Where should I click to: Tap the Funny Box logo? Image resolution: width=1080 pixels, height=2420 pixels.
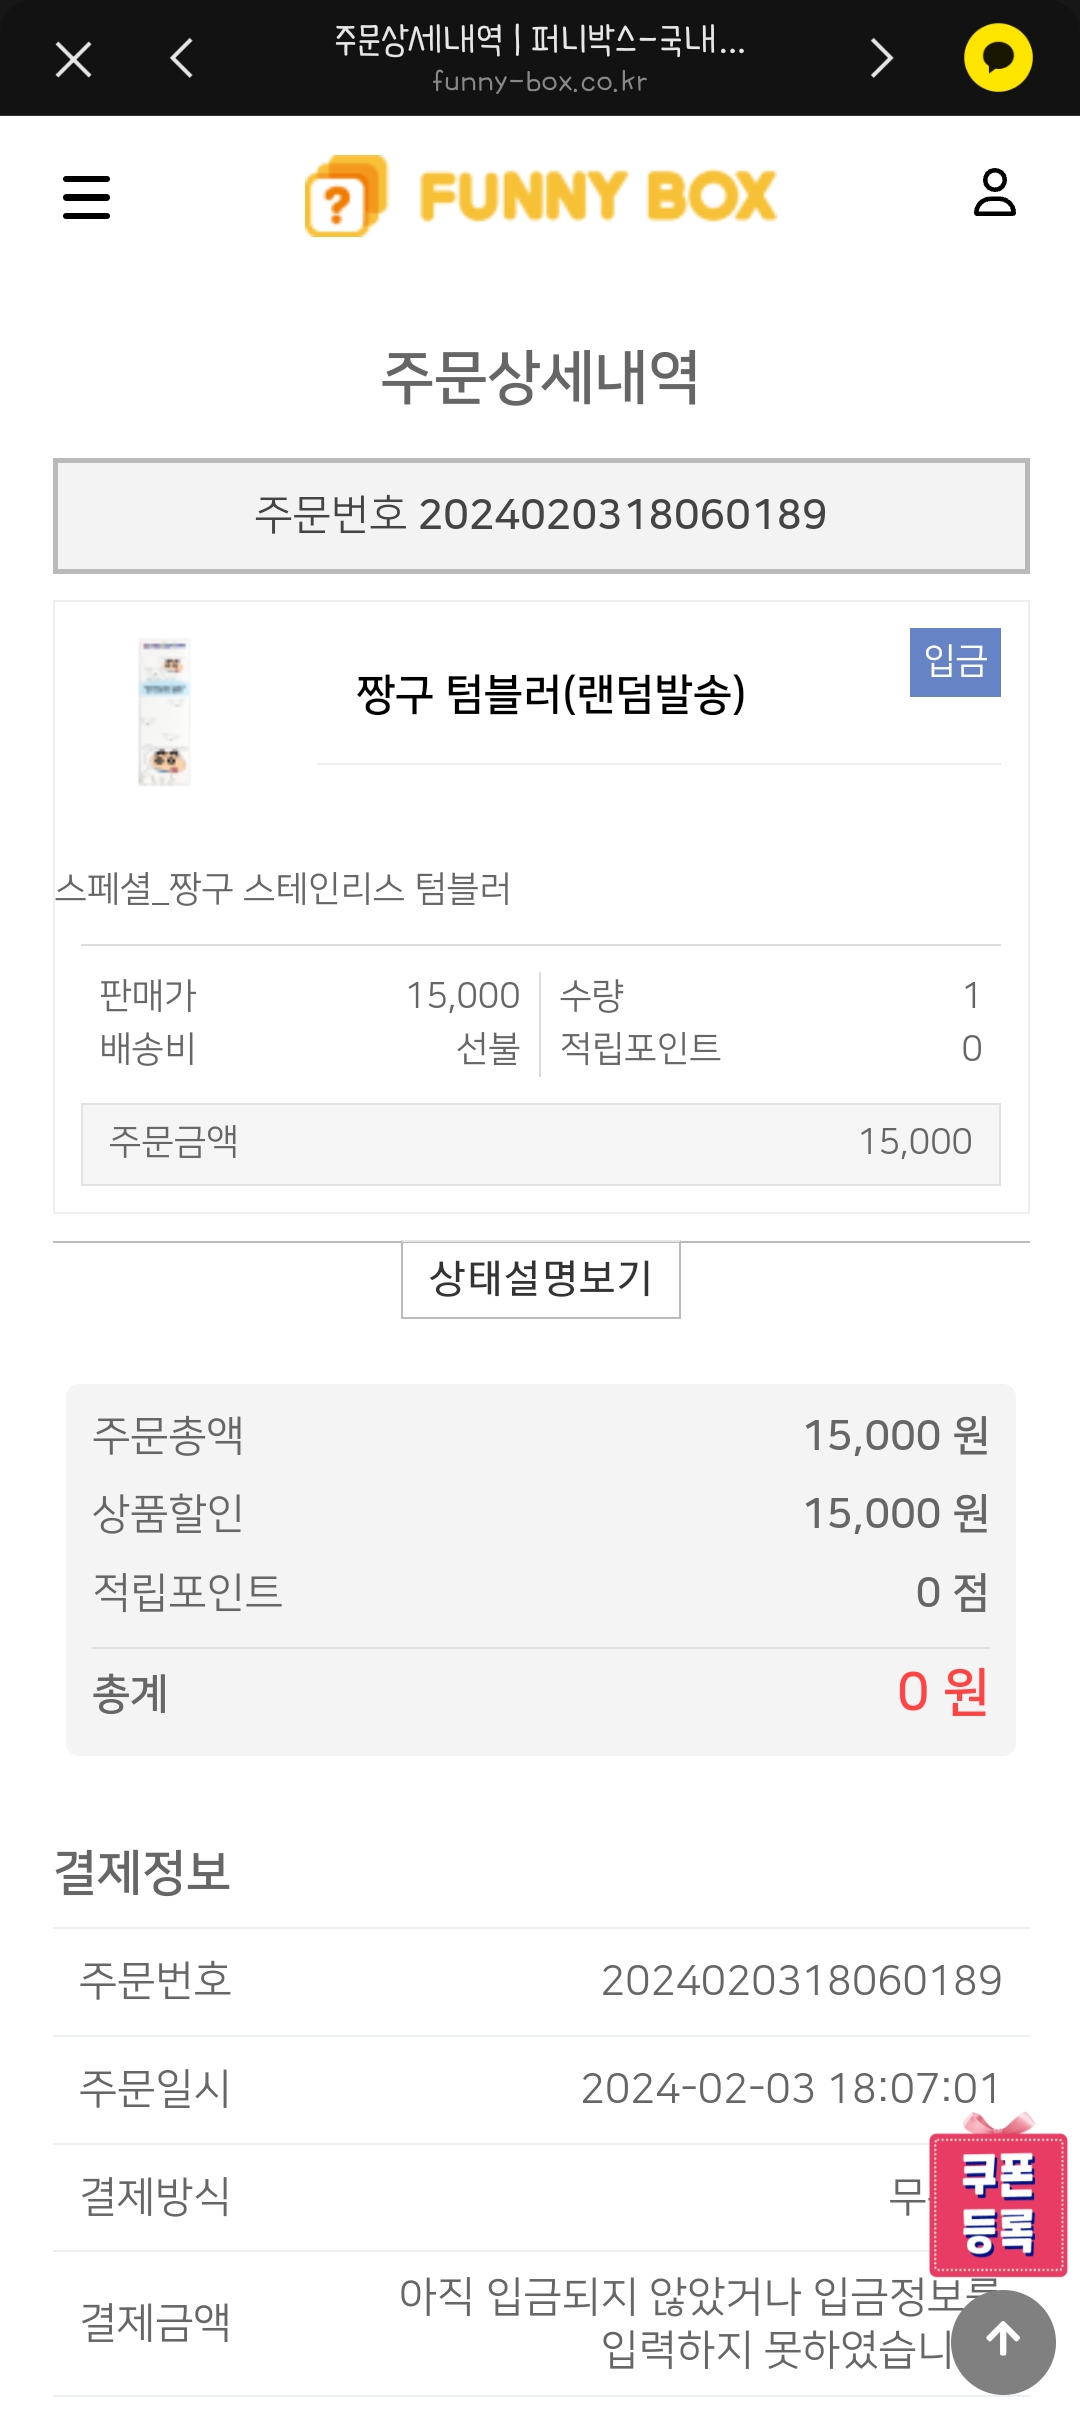click(540, 196)
